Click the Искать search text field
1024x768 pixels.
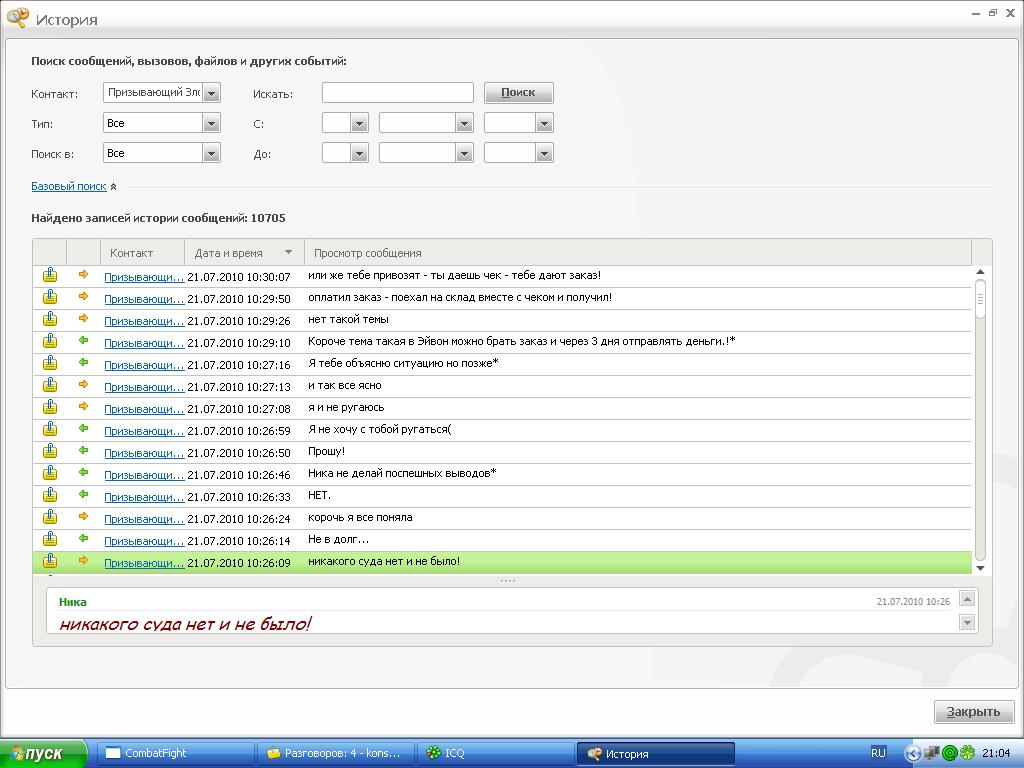pos(398,93)
